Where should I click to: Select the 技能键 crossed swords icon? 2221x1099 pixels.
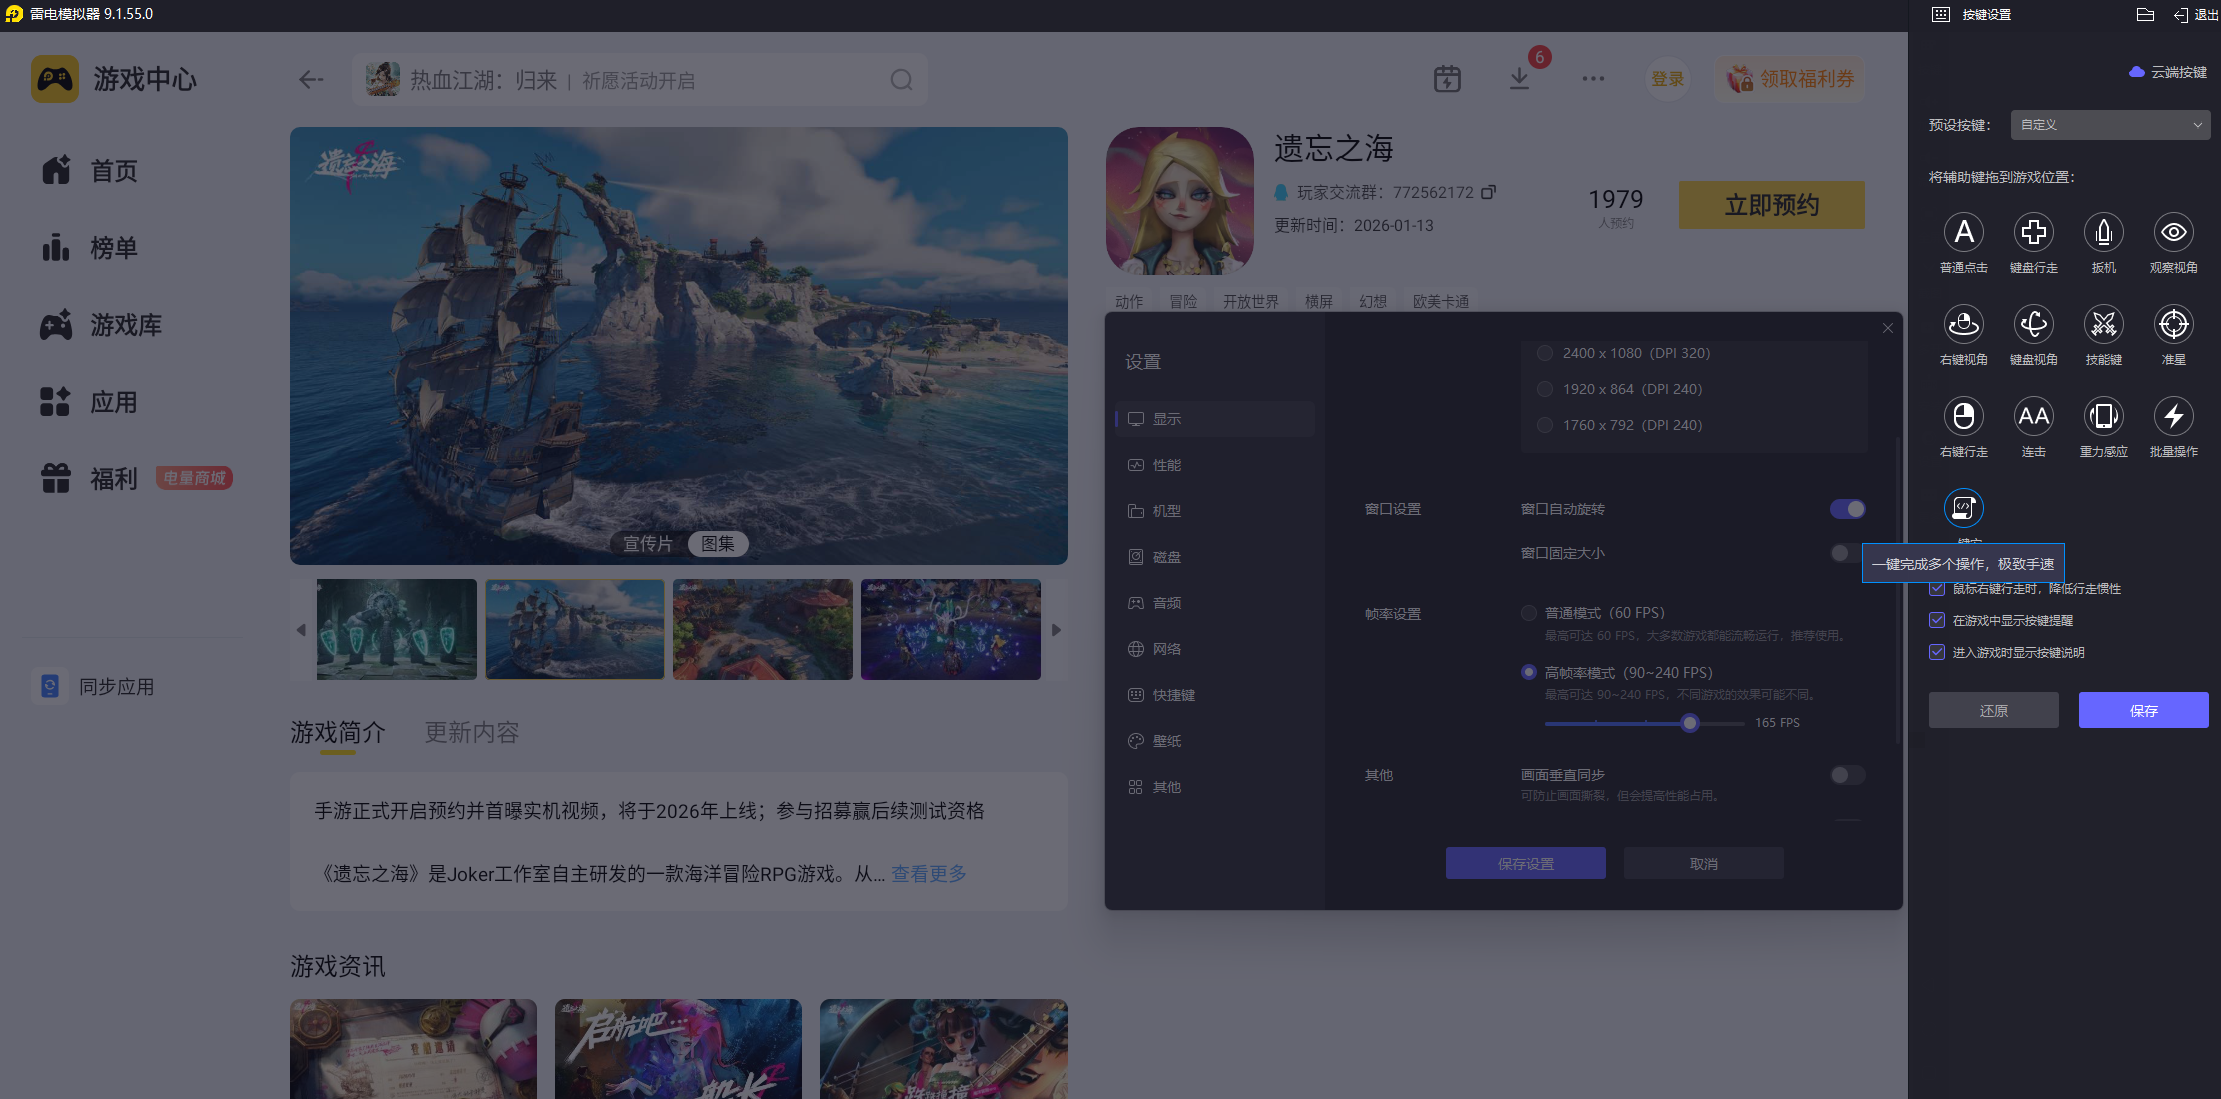coord(2103,325)
